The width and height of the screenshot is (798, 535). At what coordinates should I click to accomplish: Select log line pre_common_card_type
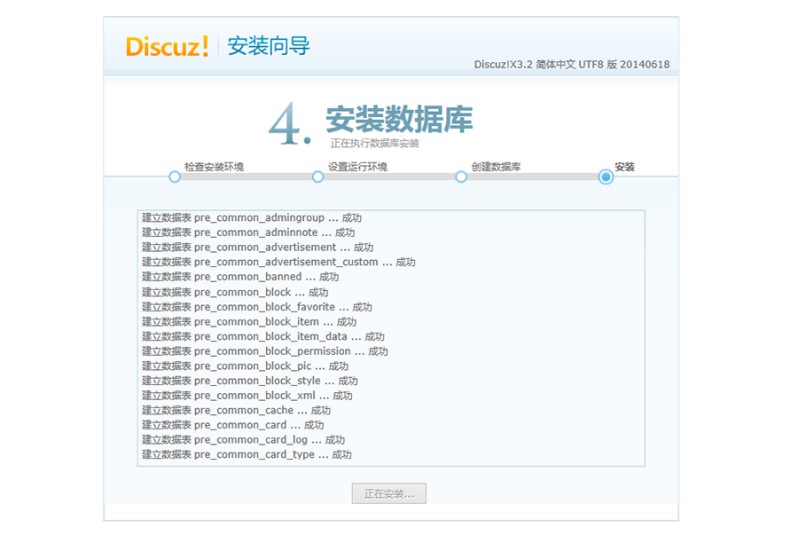tap(246, 455)
